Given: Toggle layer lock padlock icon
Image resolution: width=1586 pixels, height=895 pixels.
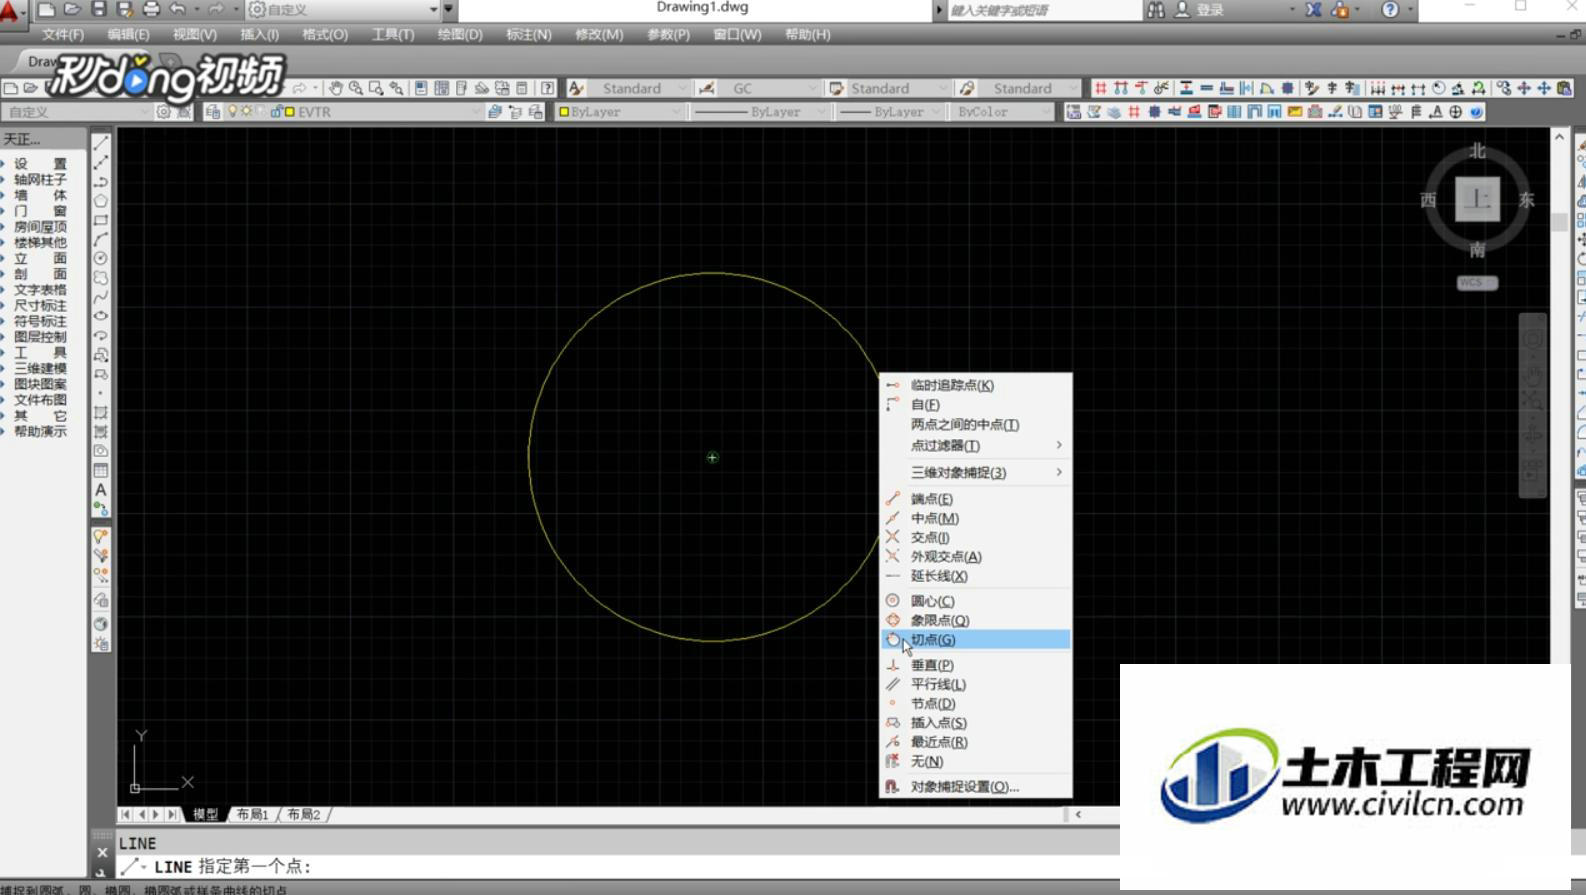Looking at the screenshot, I should (276, 112).
